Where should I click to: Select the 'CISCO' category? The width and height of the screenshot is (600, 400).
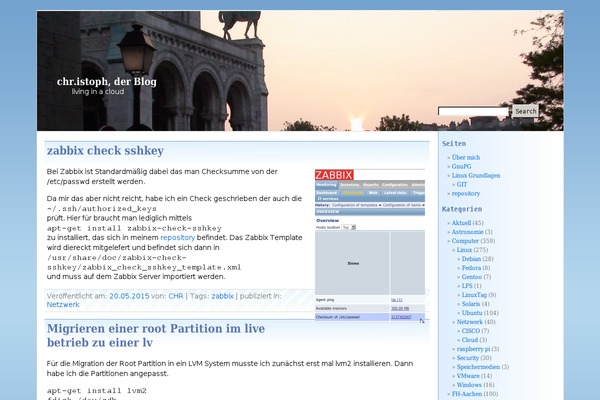[471, 331]
